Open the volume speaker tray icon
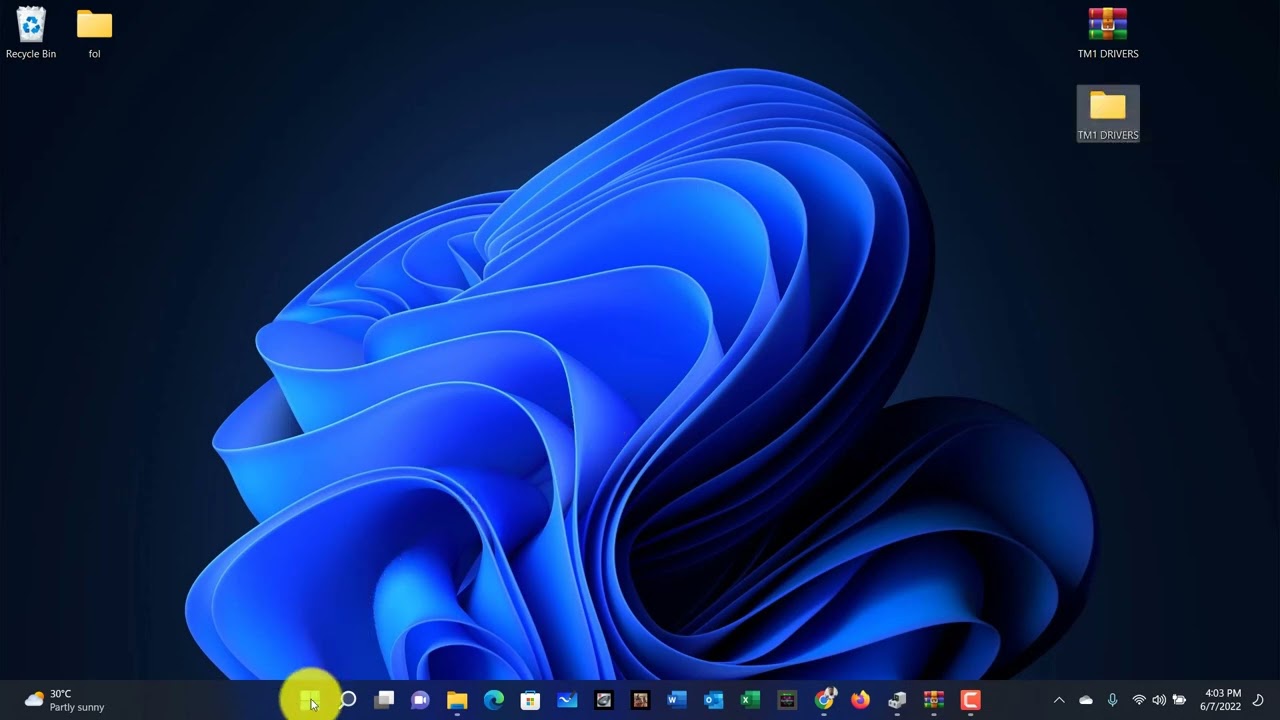This screenshot has width=1280, height=720. [1159, 700]
